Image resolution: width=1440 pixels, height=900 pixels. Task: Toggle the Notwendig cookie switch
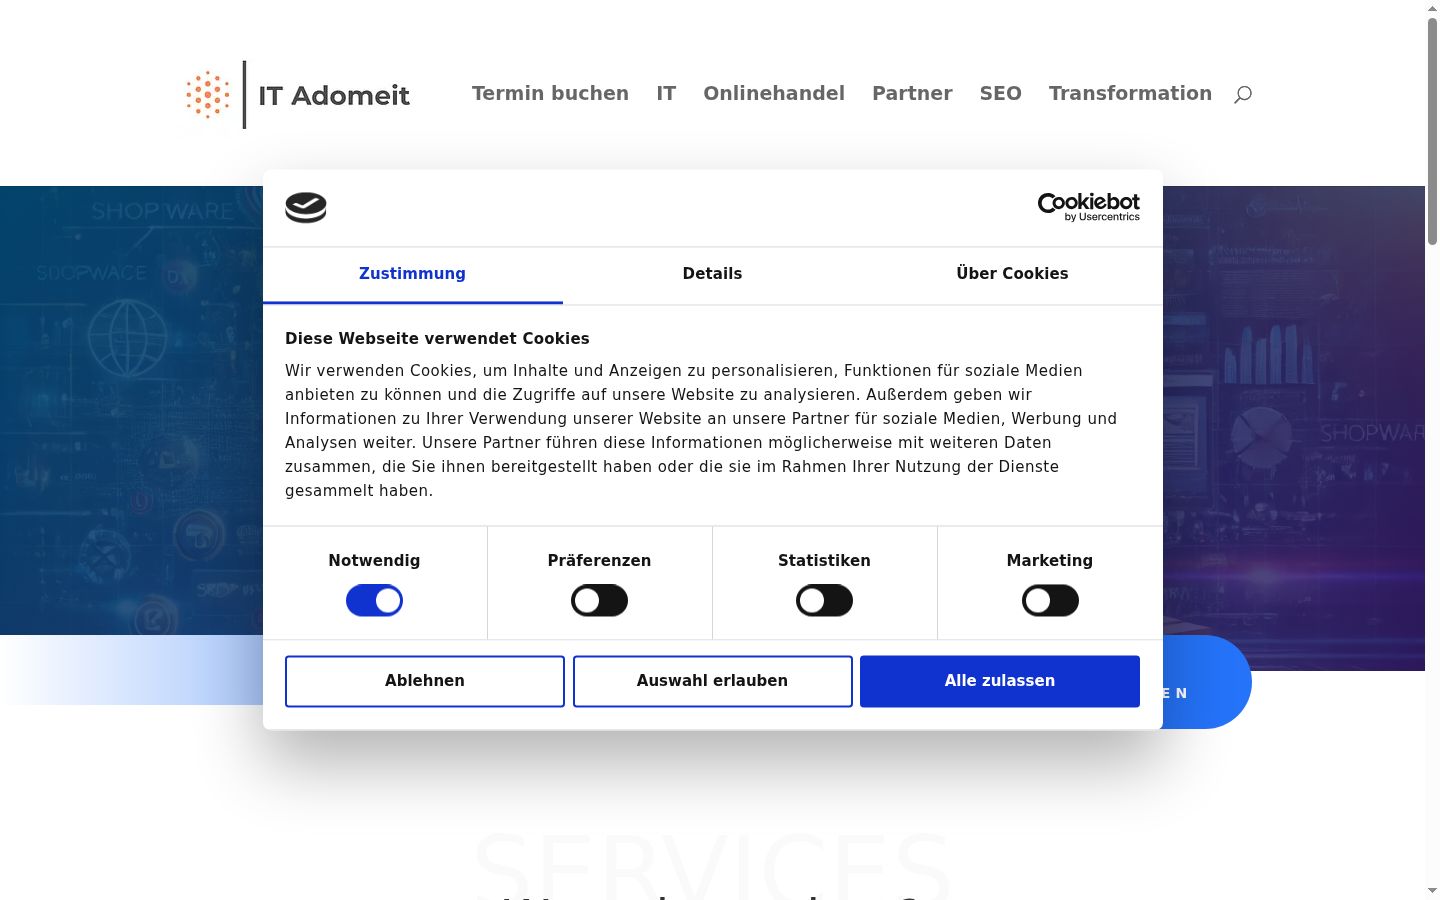click(374, 601)
